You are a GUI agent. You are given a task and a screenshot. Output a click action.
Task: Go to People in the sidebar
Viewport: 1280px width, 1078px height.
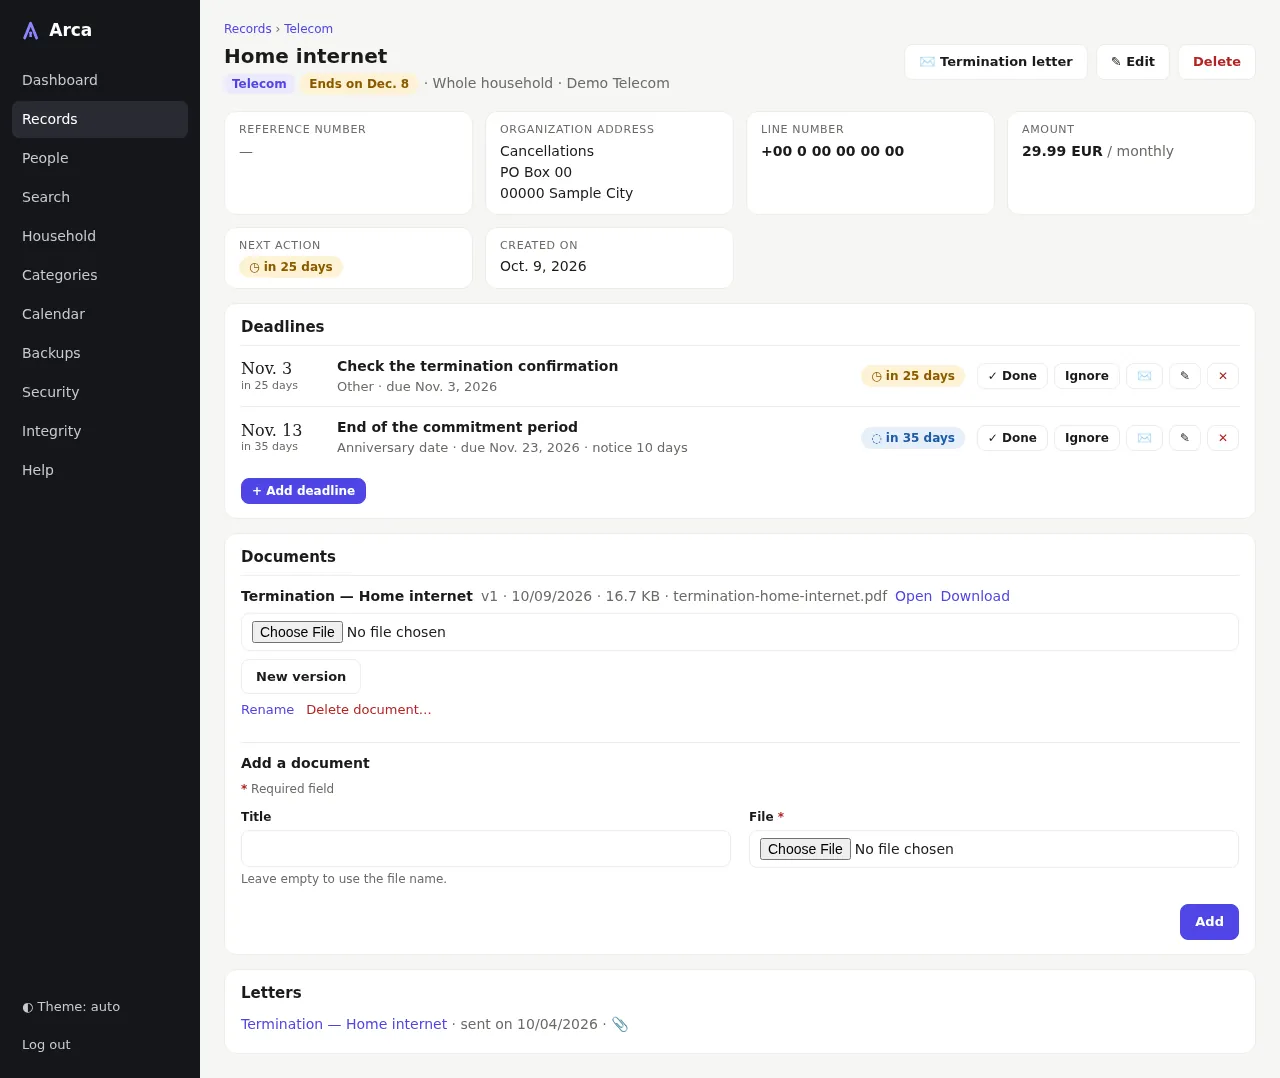coord(100,158)
